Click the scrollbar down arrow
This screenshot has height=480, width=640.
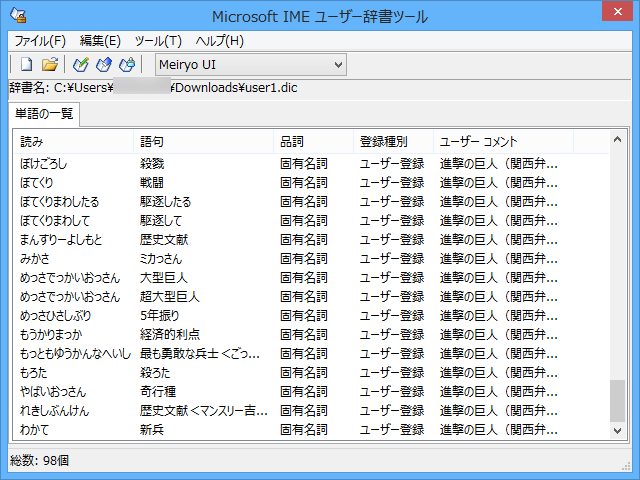[x=617, y=430]
